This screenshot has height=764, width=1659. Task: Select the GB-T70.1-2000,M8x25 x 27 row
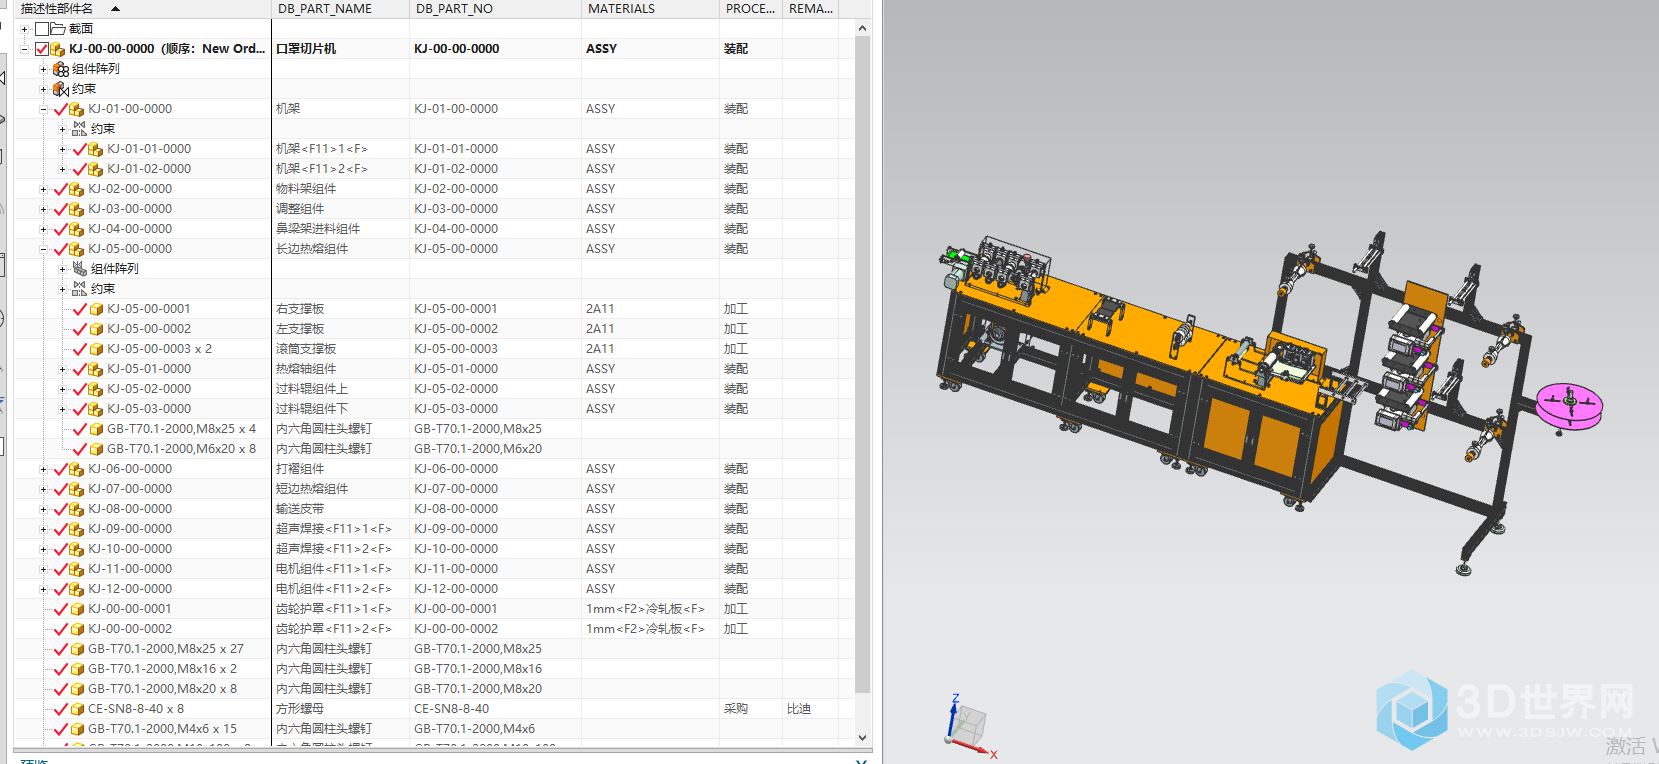(x=434, y=649)
